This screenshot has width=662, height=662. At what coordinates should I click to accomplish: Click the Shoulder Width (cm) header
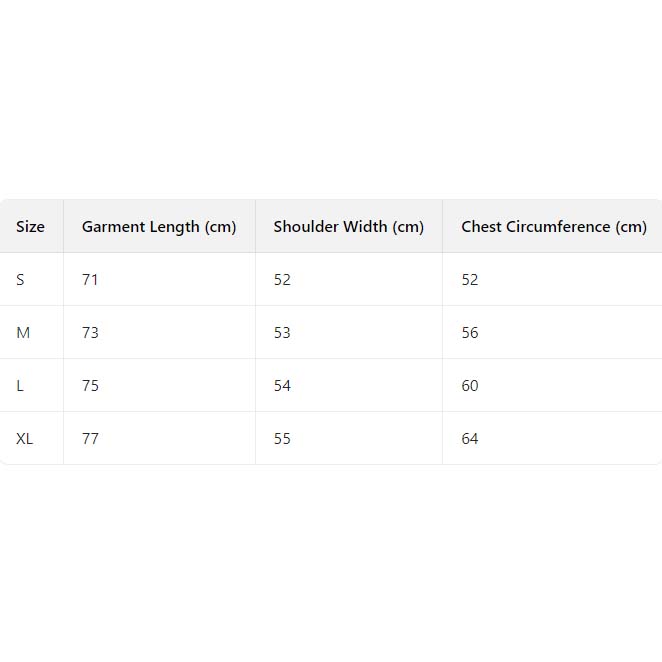click(x=348, y=227)
